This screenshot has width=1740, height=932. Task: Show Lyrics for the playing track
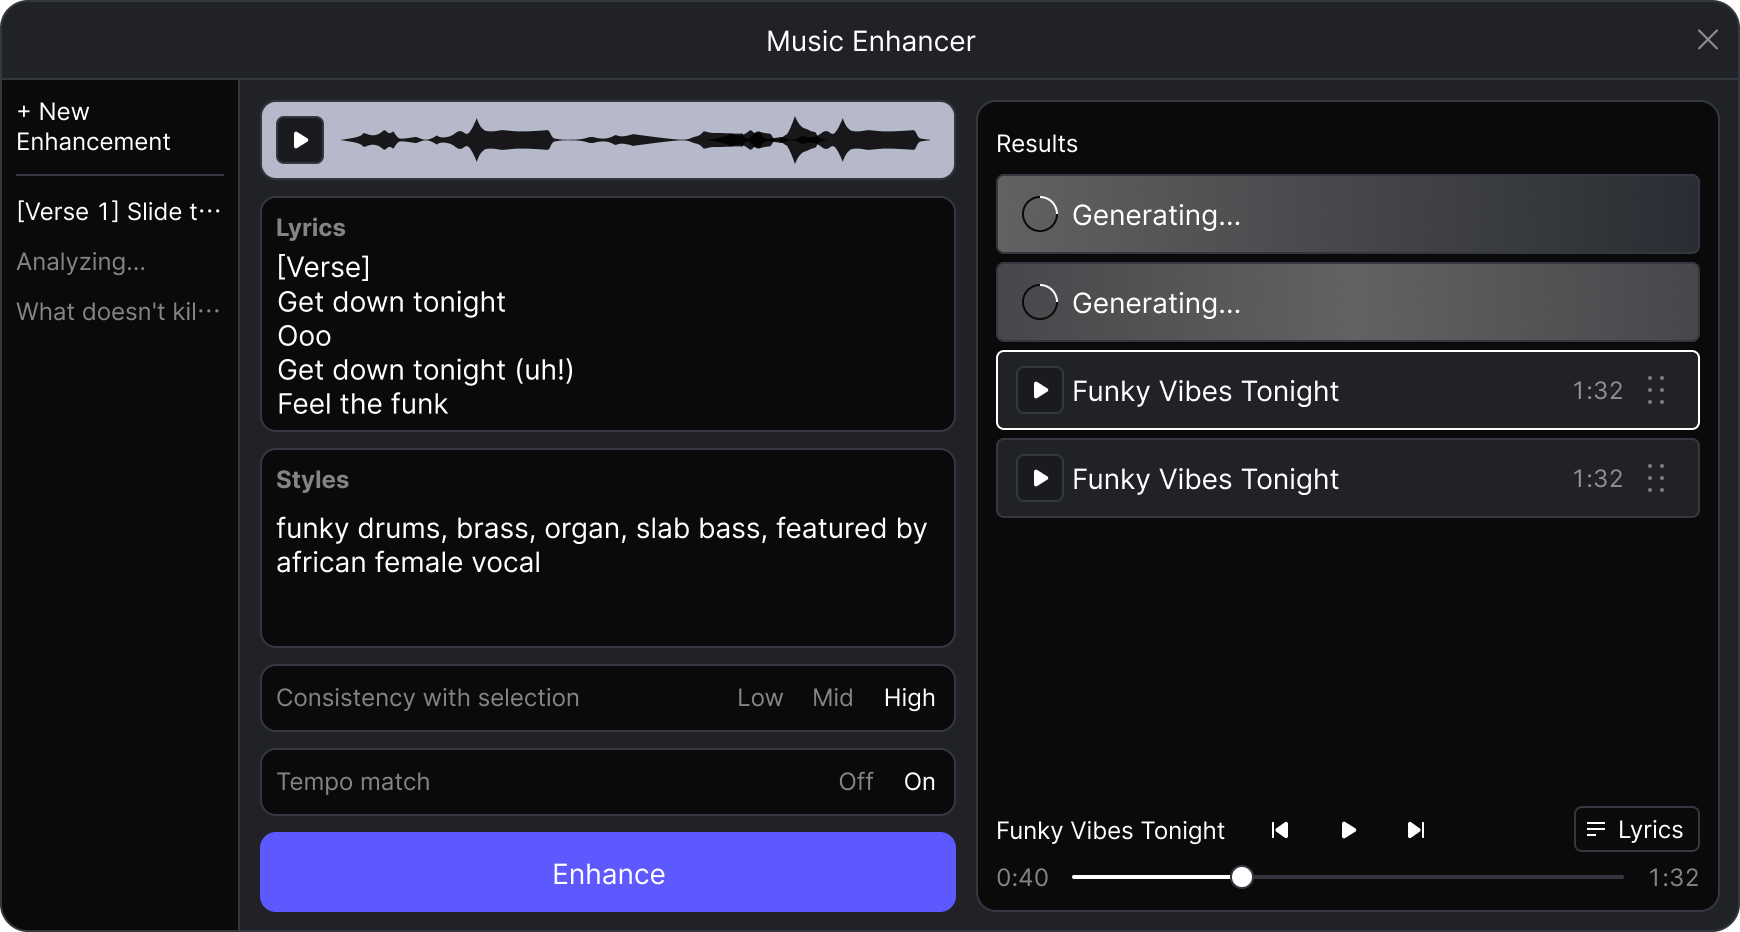click(1636, 829)
